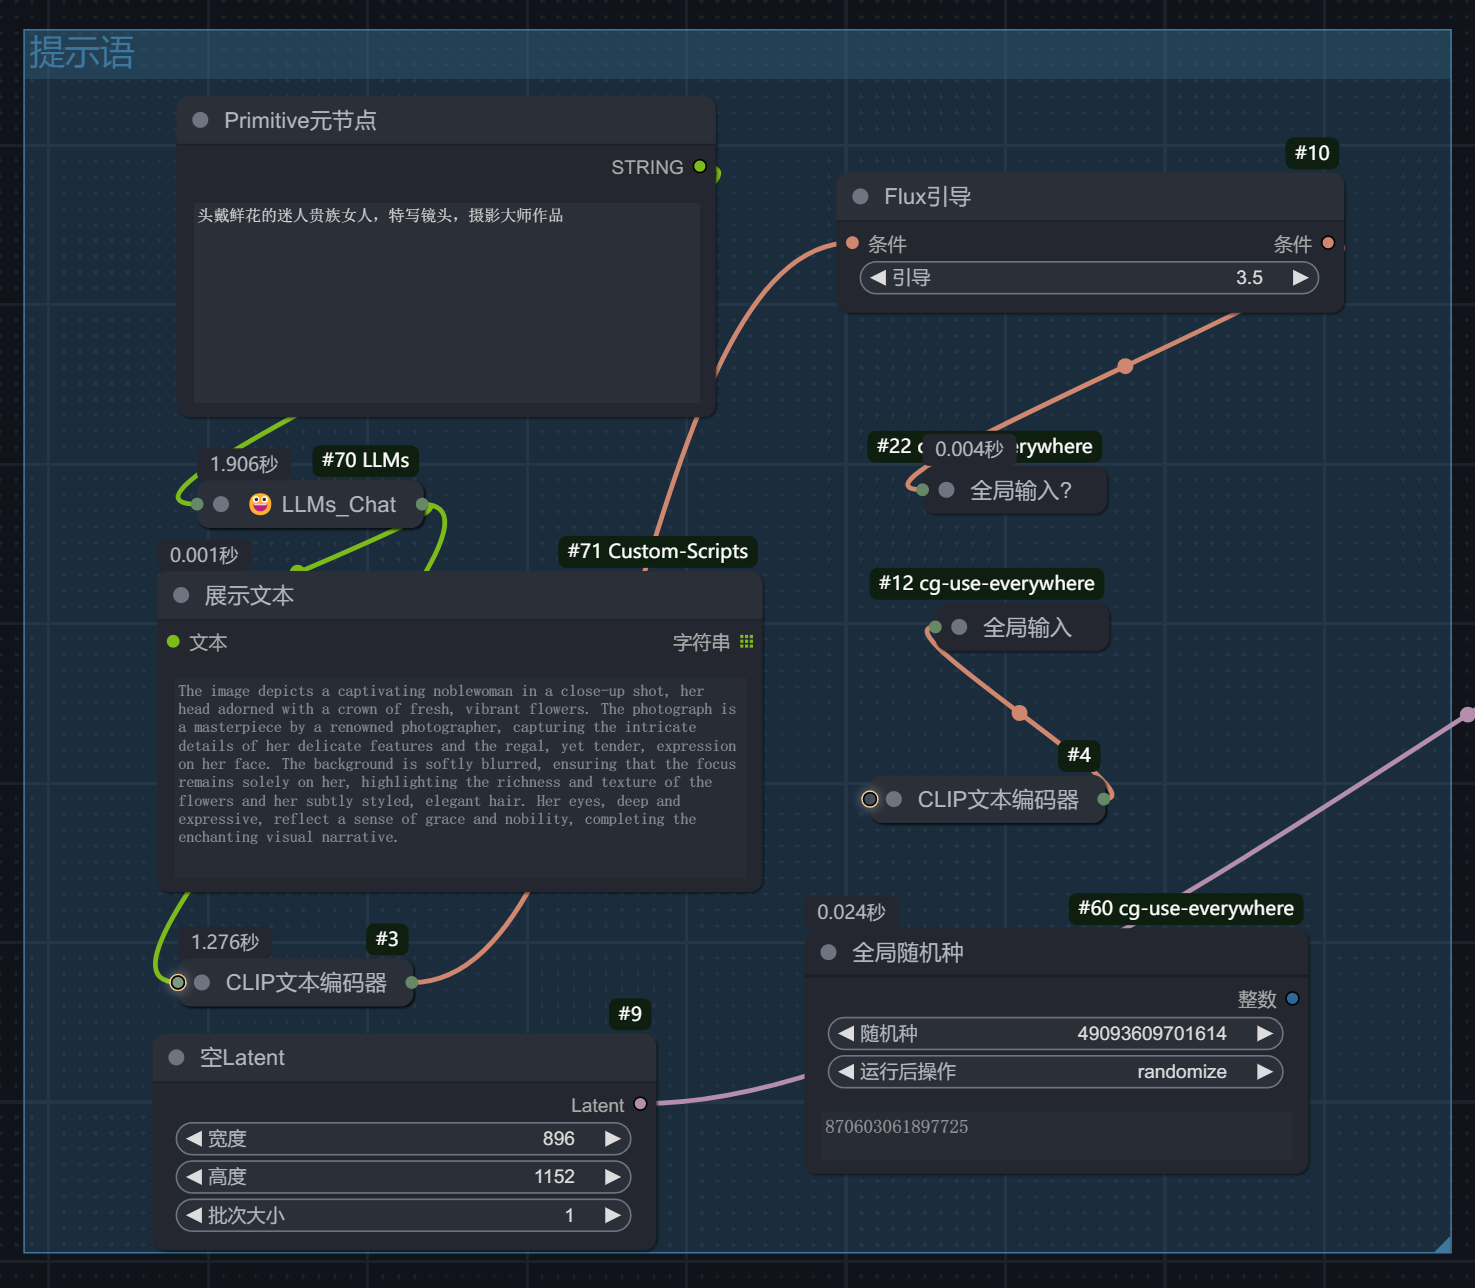This screenshot has width=1475, height=1288.
Task: Expand the #4 CLIP文本编码器 node via its dot
Action: coord(895,799)
